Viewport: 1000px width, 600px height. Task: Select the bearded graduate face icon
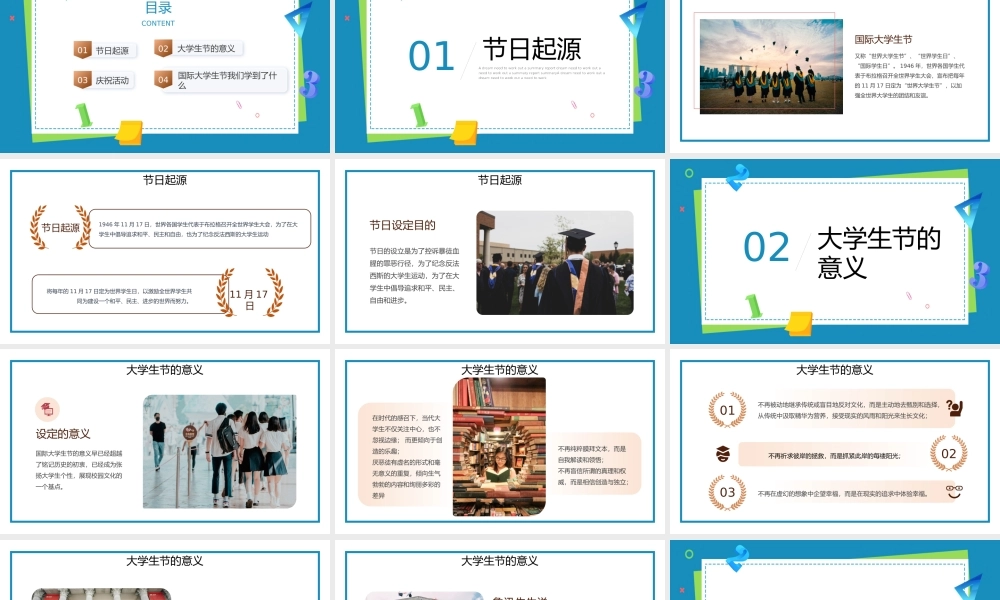722,454
